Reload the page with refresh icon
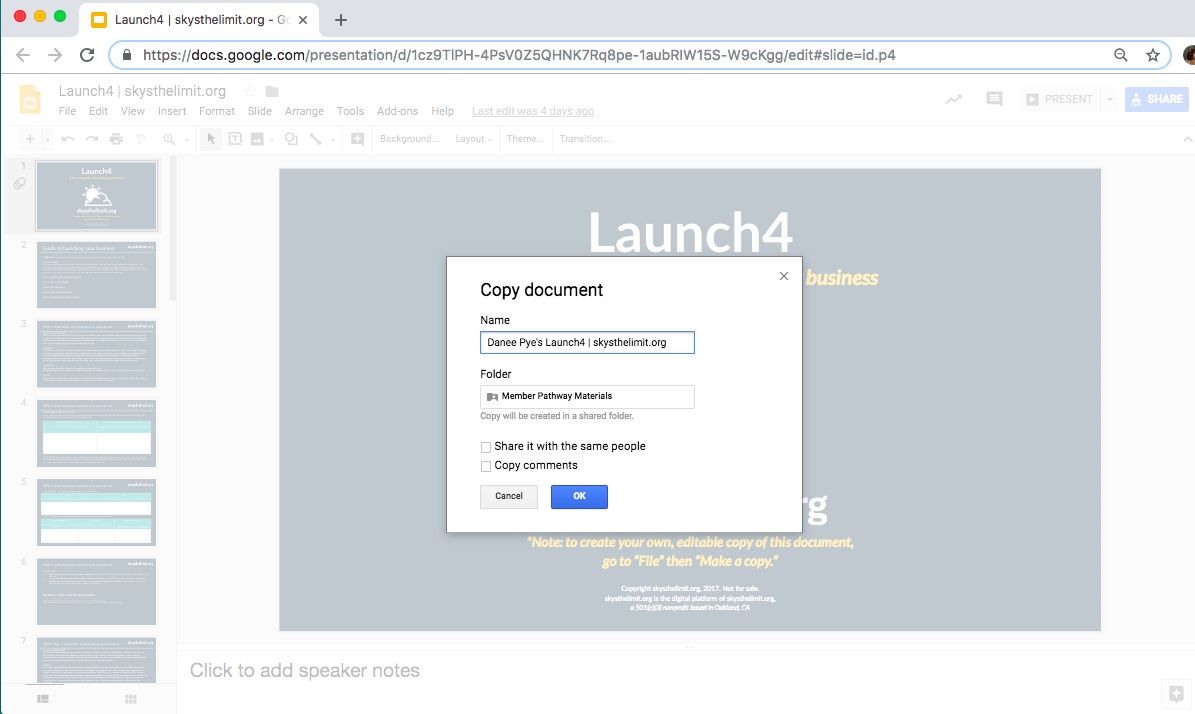 pyautogui.click(x=87, y=55)
